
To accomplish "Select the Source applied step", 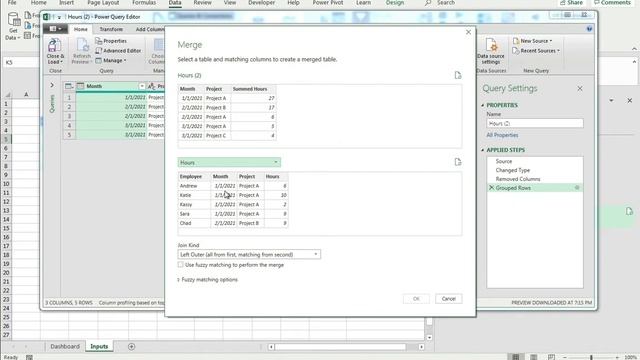I will click(504, 161).
